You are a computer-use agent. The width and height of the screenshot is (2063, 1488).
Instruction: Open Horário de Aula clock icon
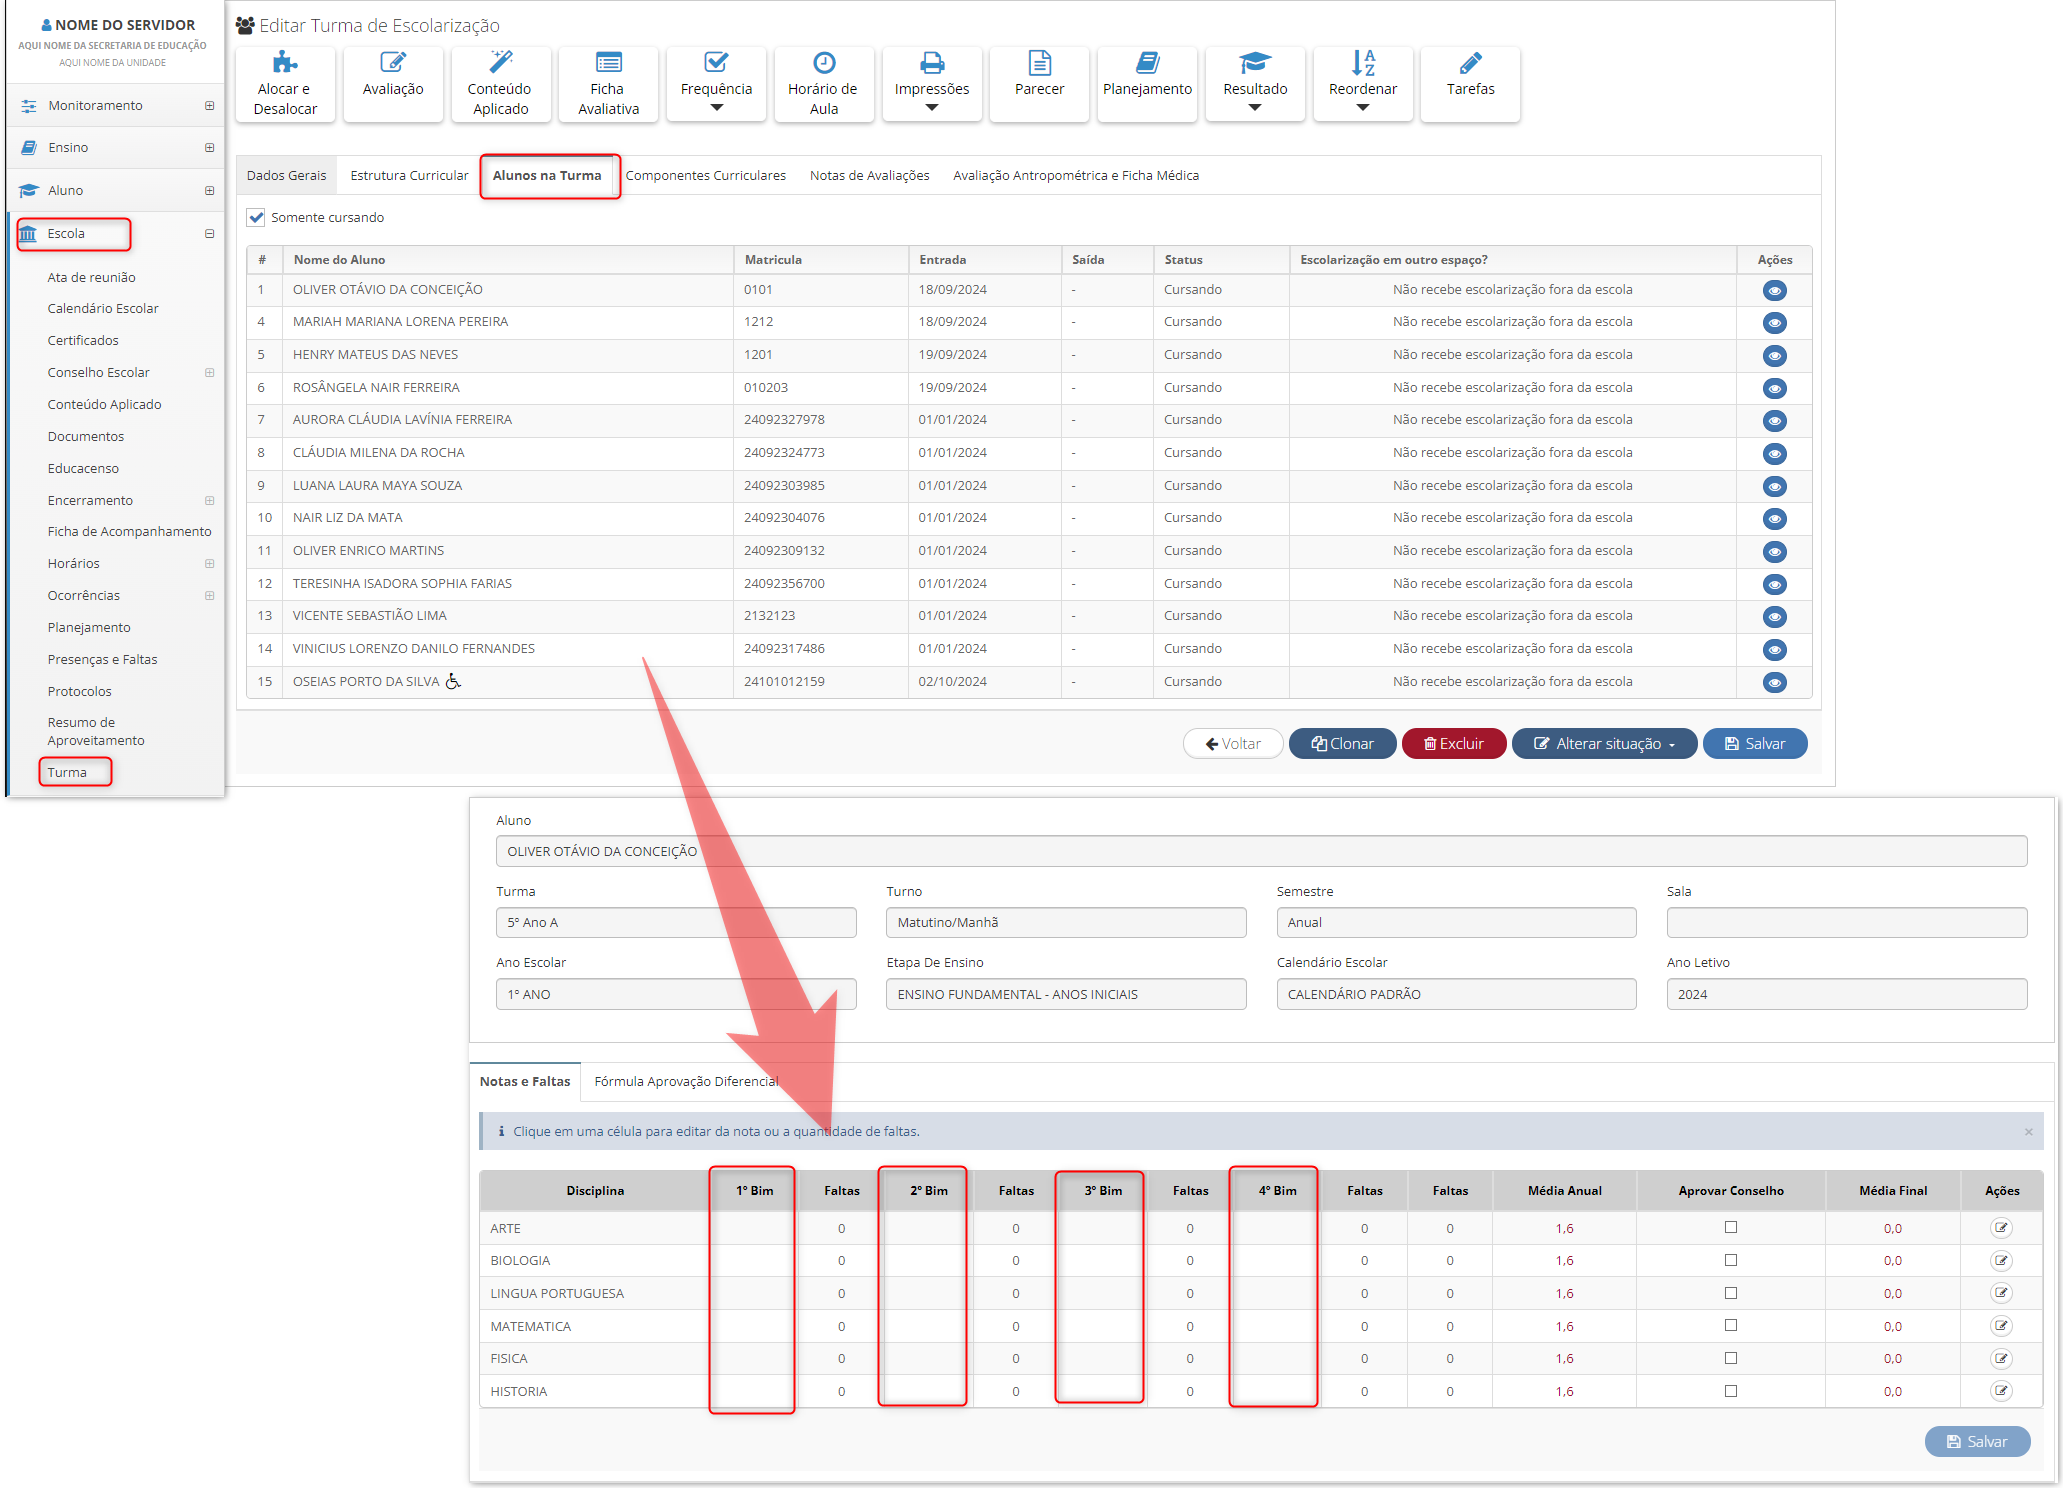(x=823, y=64)
